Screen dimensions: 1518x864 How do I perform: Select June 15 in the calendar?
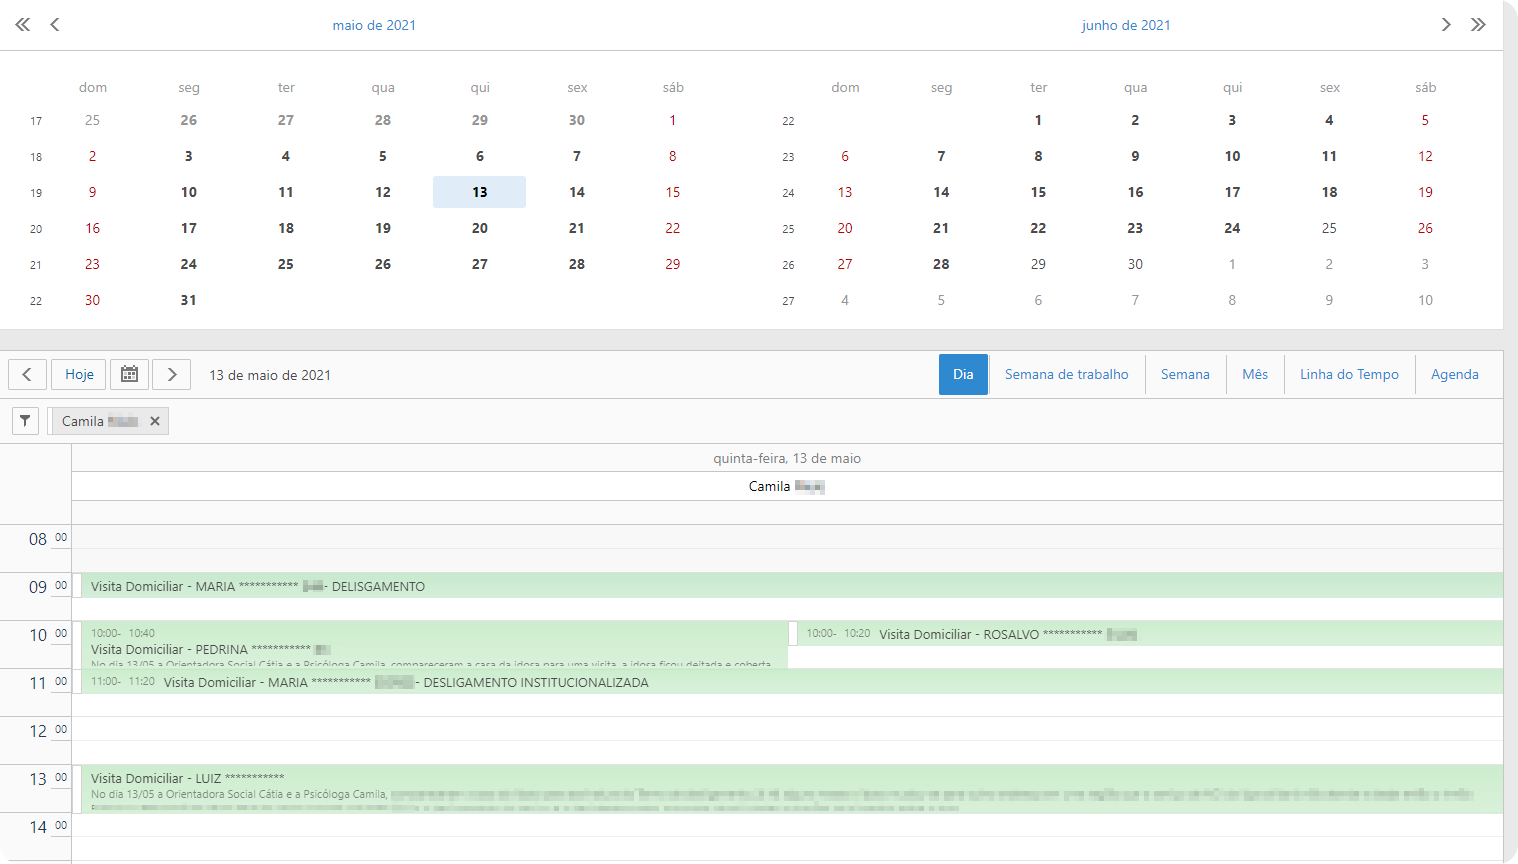pos(1038,192)
